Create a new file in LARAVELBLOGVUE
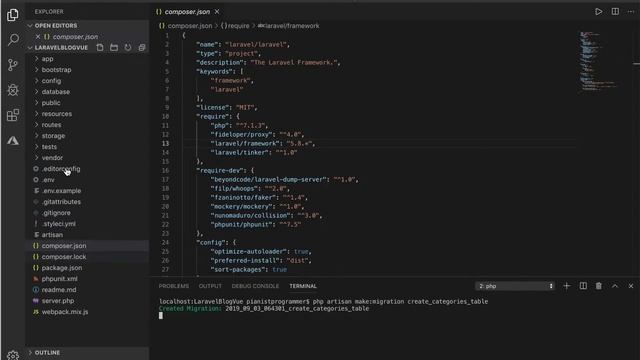 point(100,47)
